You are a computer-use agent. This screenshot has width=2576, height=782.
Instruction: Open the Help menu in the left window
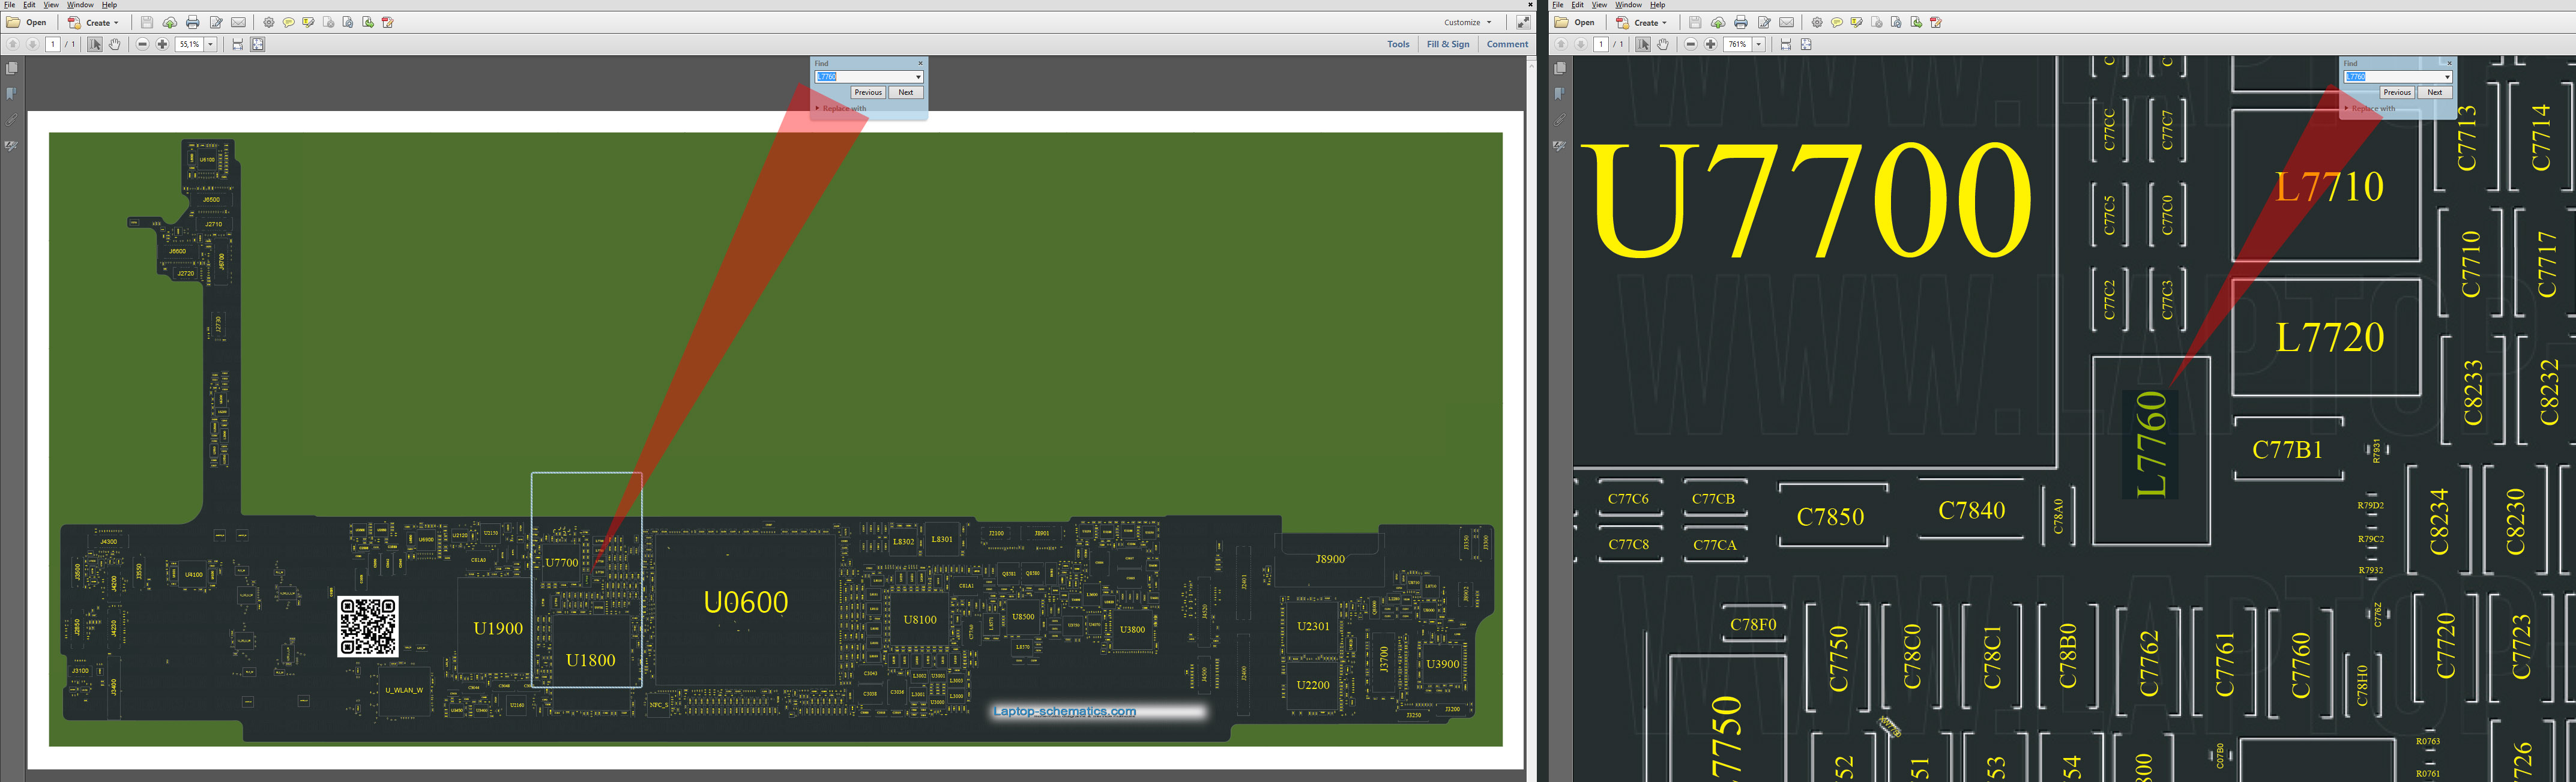(x=109, y=5)
